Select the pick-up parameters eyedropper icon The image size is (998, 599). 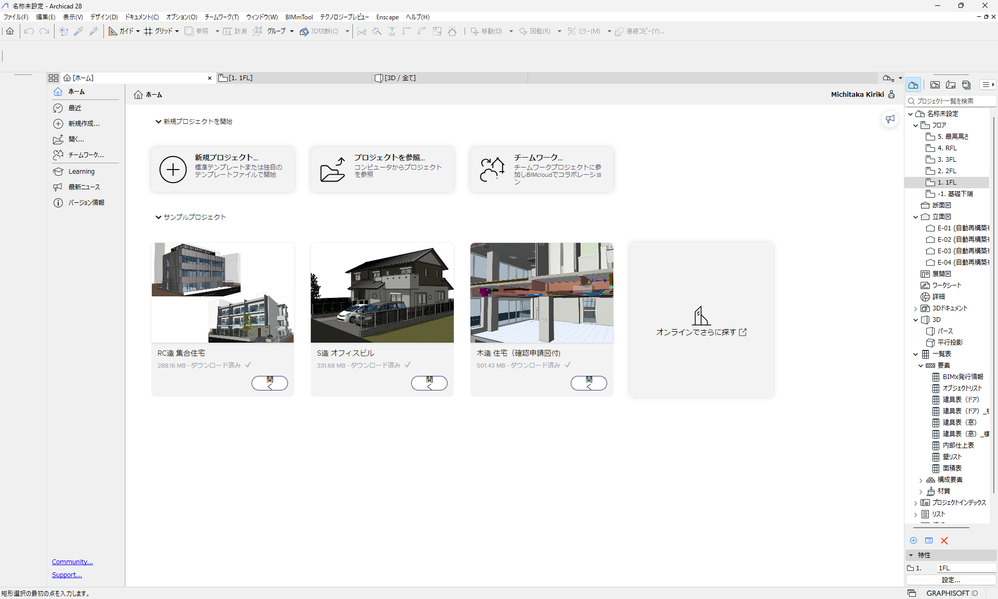[x=78, y=31]
